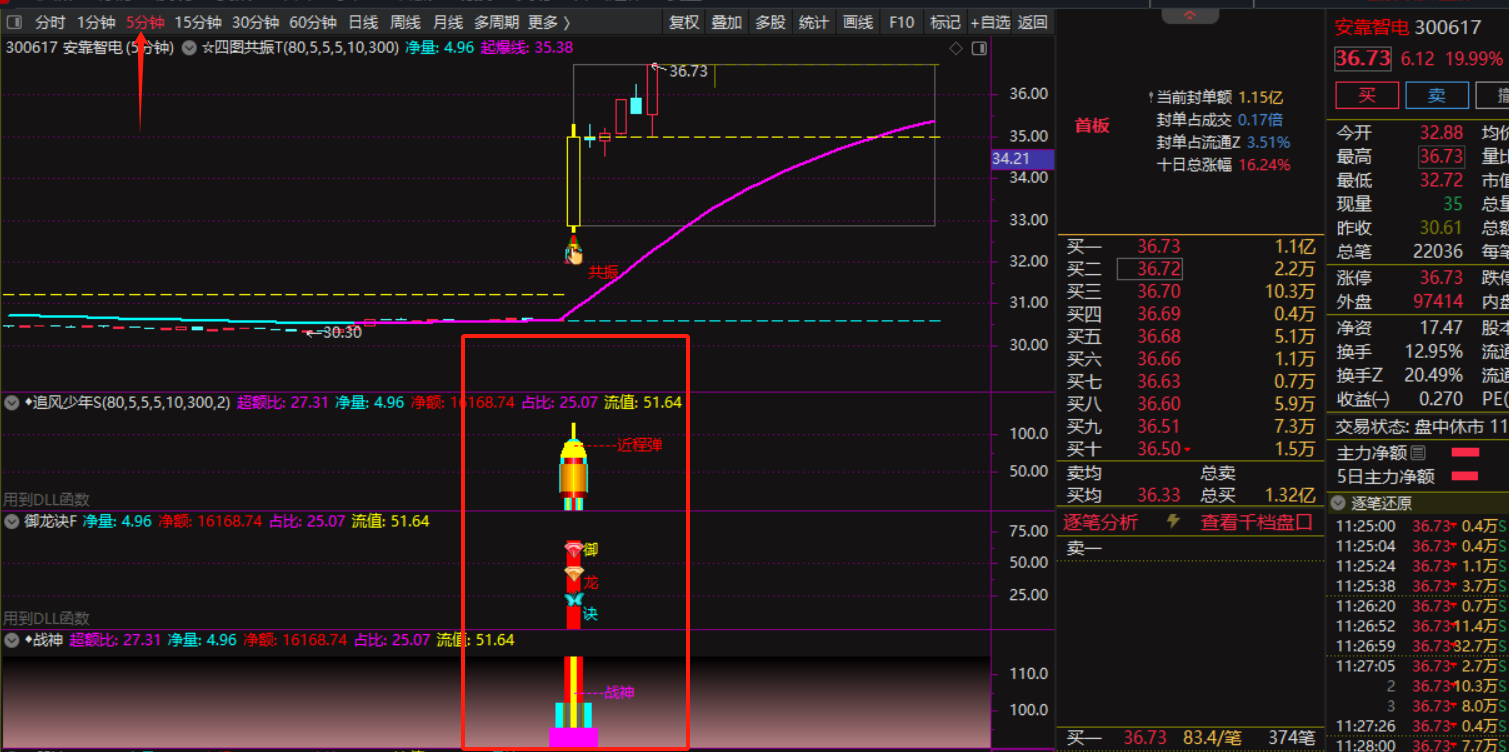Click the panel layout icon beside the diamond
The image size is (1509, 752).
point(979,48)
